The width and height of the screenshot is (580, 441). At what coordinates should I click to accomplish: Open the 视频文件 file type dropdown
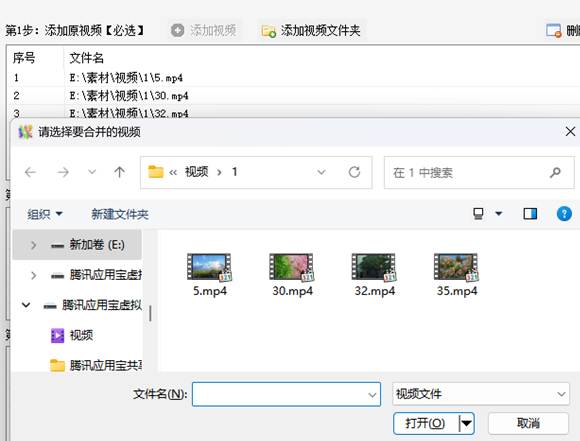tap(480, 394)
